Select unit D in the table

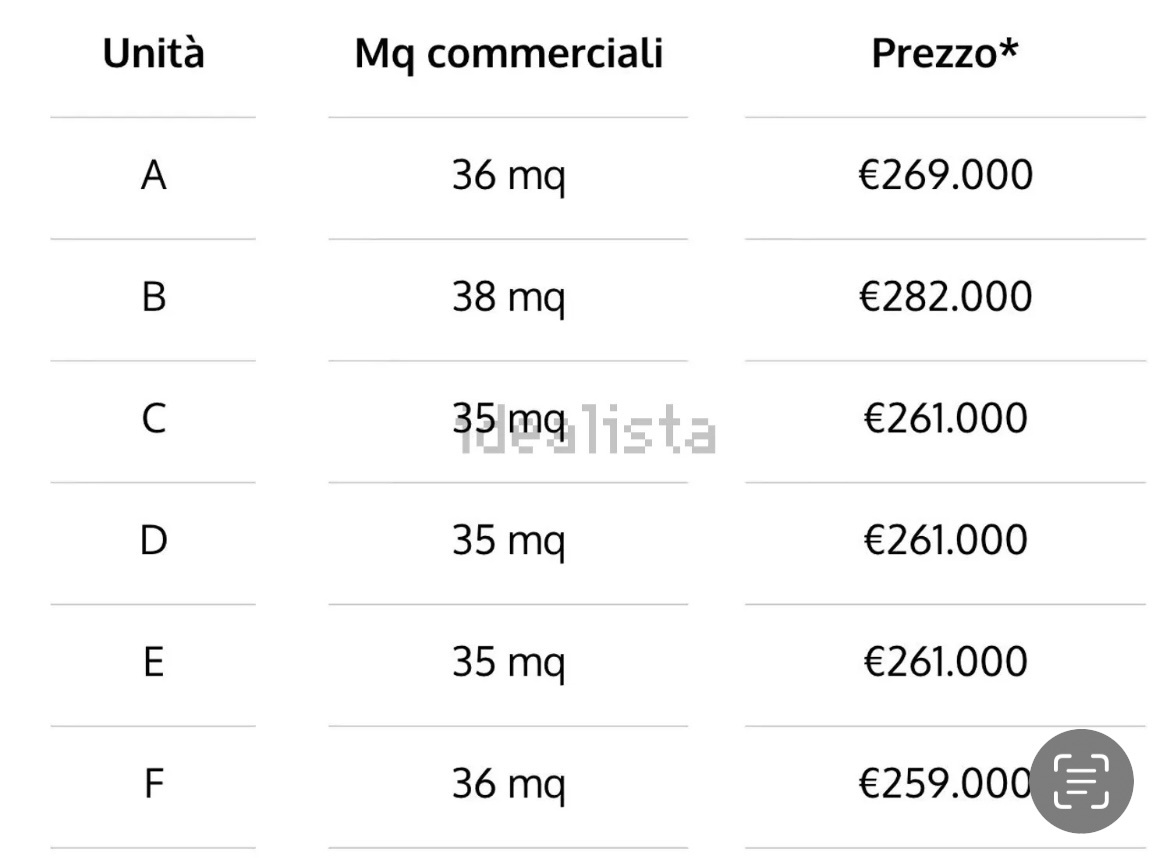153,541
